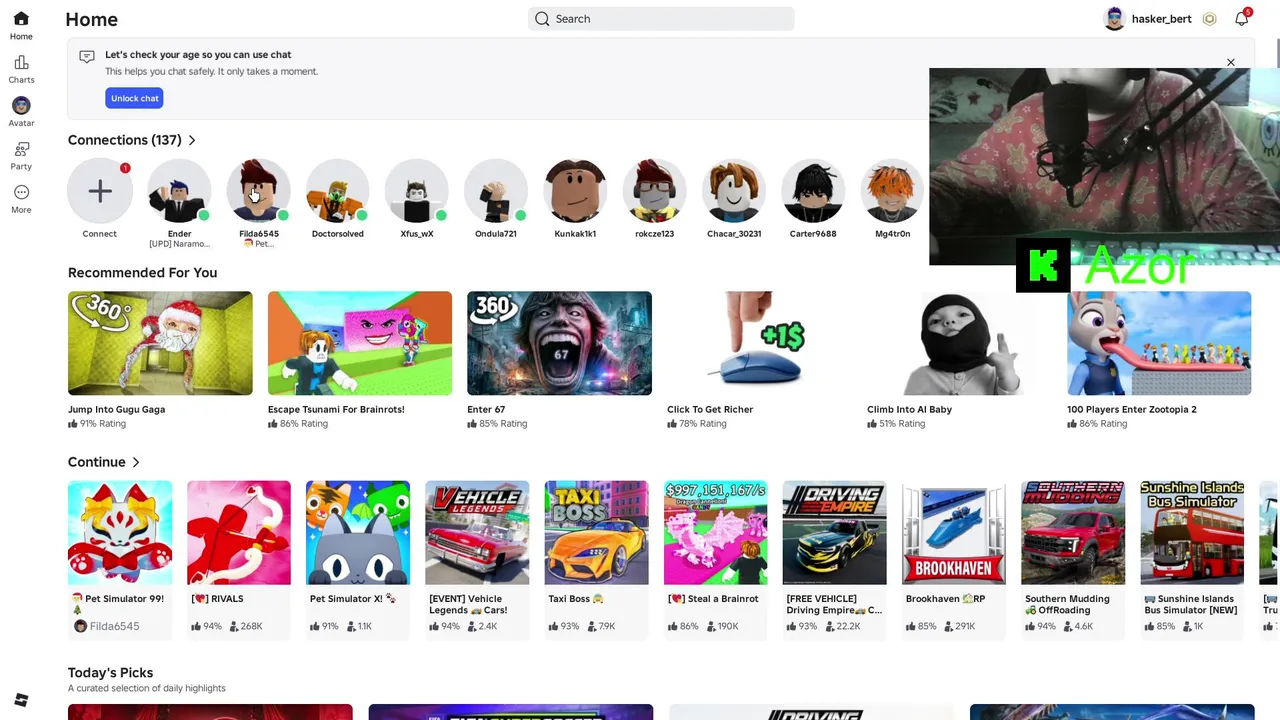Screen dimensions: 1280x720
Task: Click the Home page title
Action: pyautogui.click(x=91, y=19)
